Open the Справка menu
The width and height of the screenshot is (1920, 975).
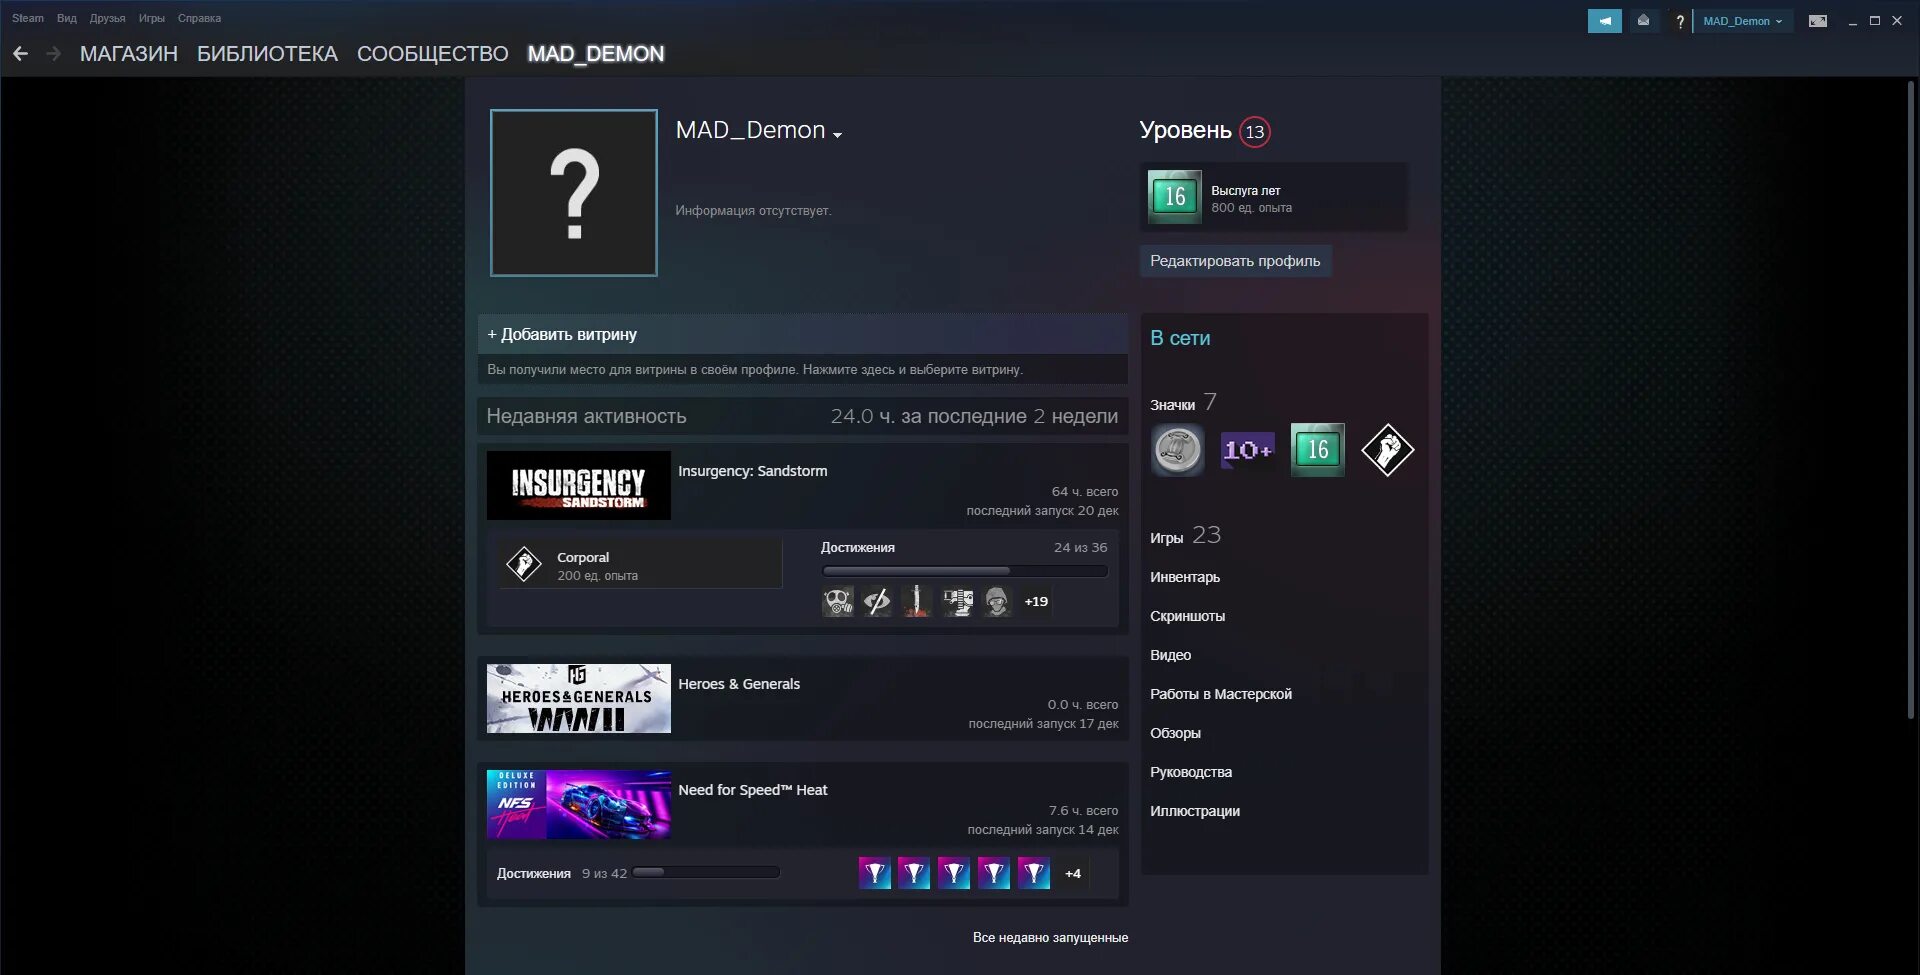pos(199,18)
